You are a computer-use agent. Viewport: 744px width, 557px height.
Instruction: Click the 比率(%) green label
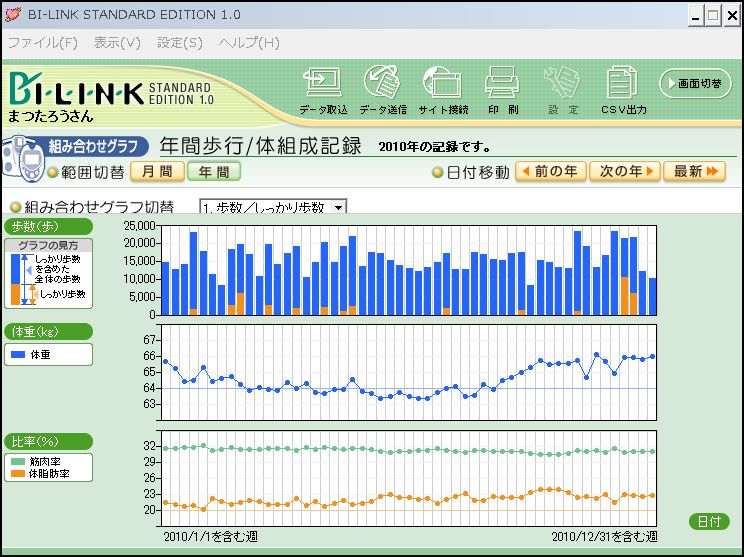point(48,442)
